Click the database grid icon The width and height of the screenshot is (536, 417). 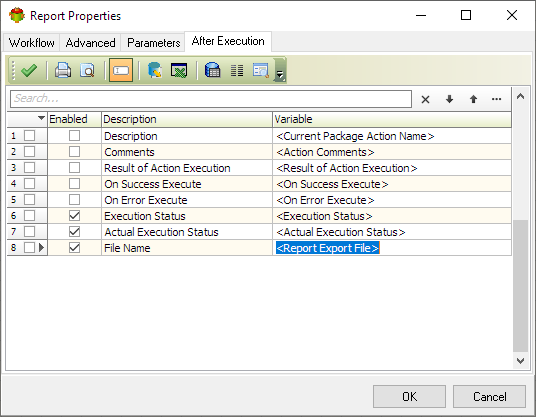point(212,70)
